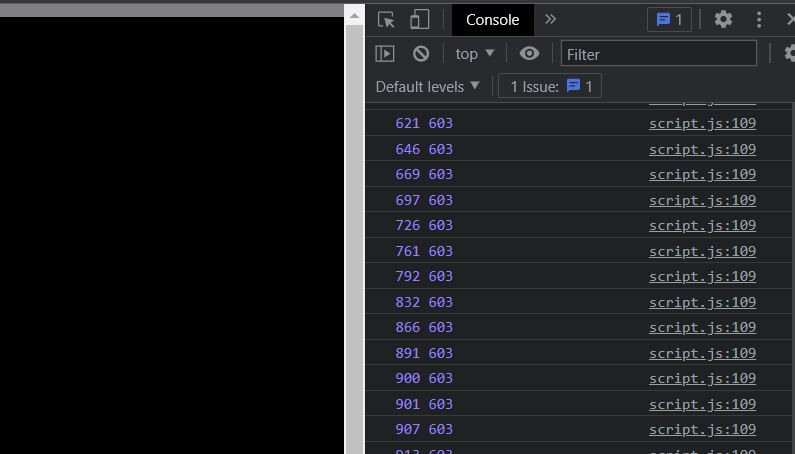This screenshot has width=795, height=454.
Task: Click the page vertical scrollbar track
Action: pos(354,239)
